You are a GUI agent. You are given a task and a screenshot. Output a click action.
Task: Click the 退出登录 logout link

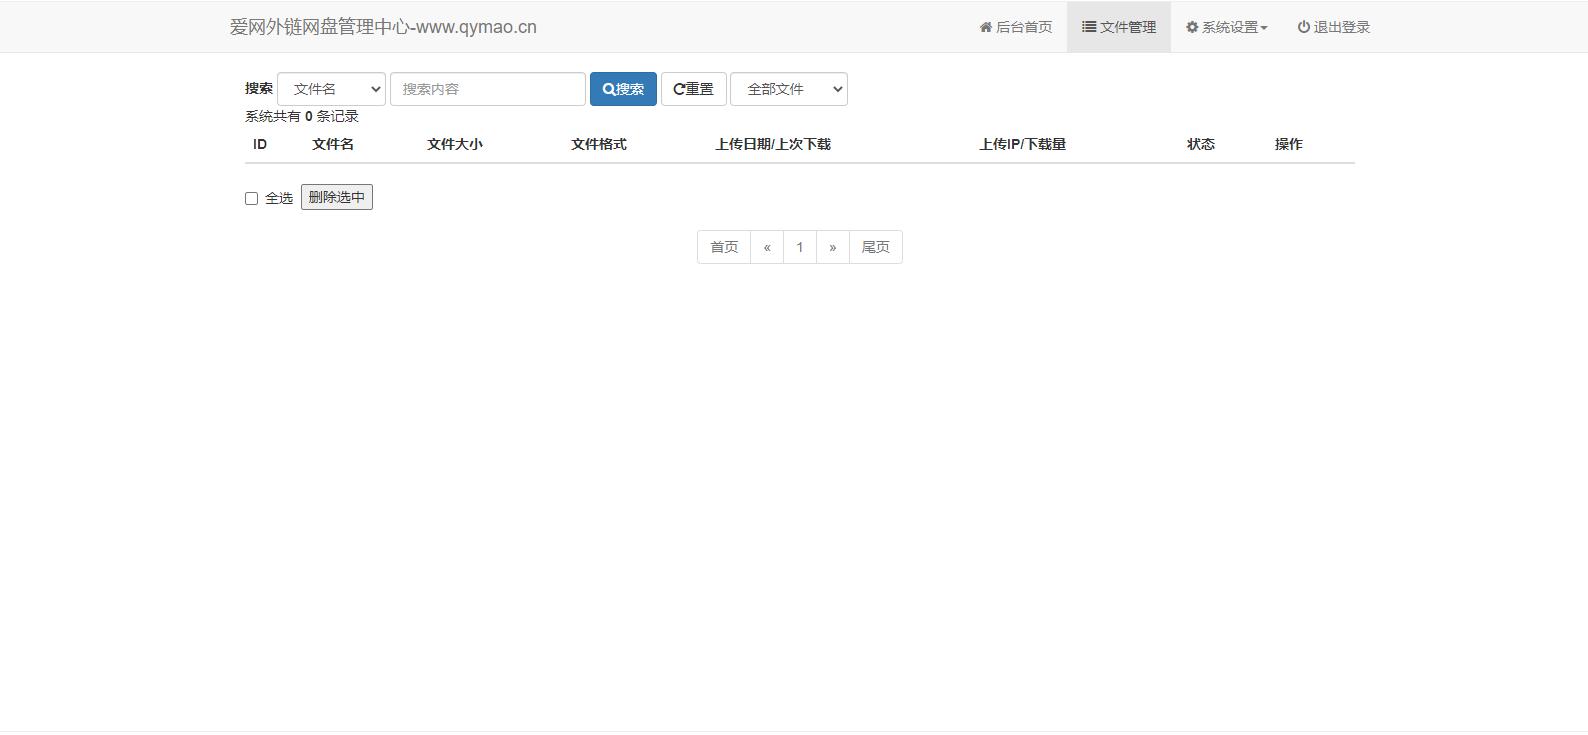click(x=1341, y=27)
